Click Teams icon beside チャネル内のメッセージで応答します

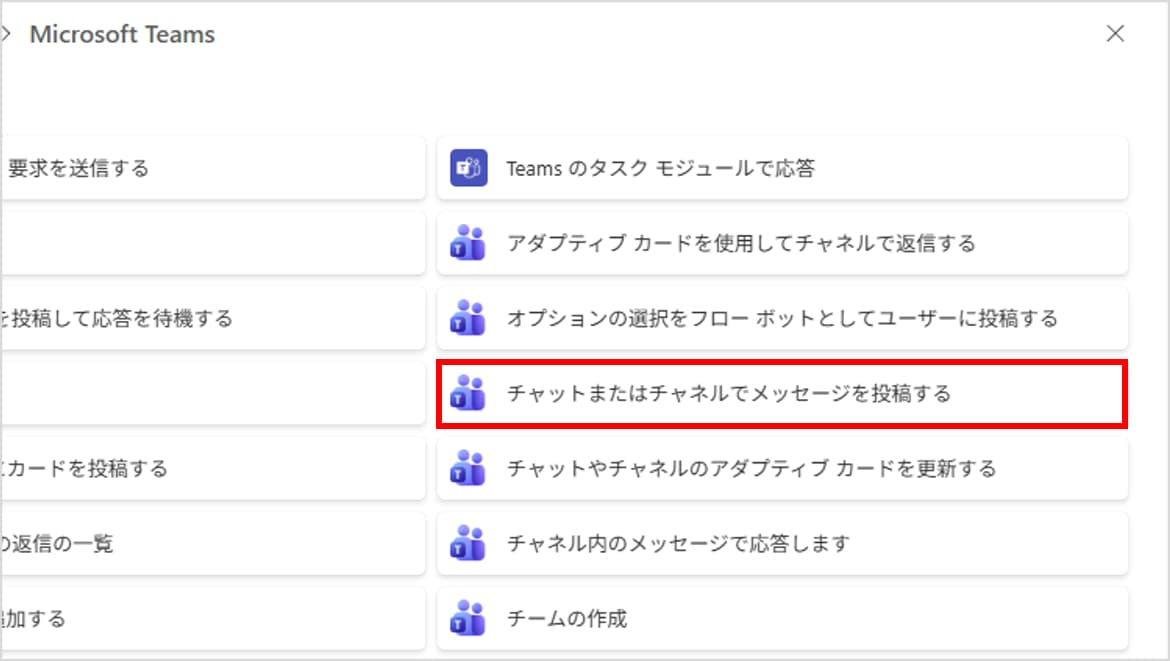[x=468, y=543]
